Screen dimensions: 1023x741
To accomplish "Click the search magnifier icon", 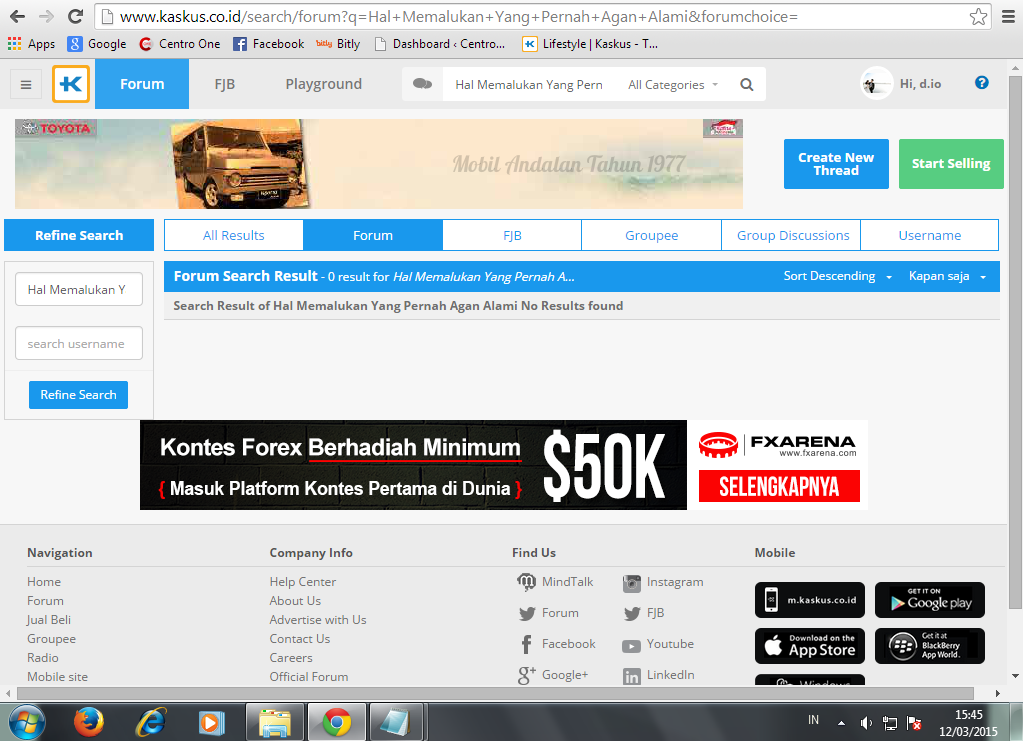I will pyautogui.click(x=746, y=85).
